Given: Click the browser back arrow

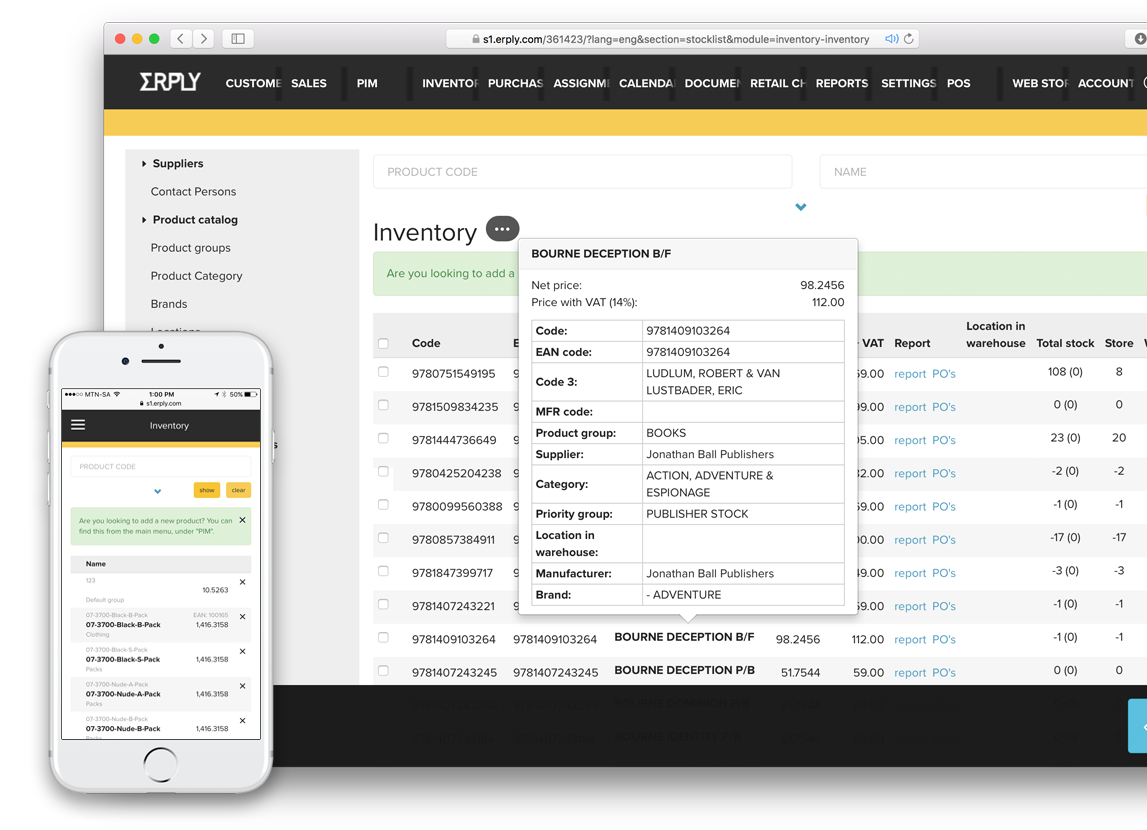Looking at the screenshot, I should (x=181, y=39).
